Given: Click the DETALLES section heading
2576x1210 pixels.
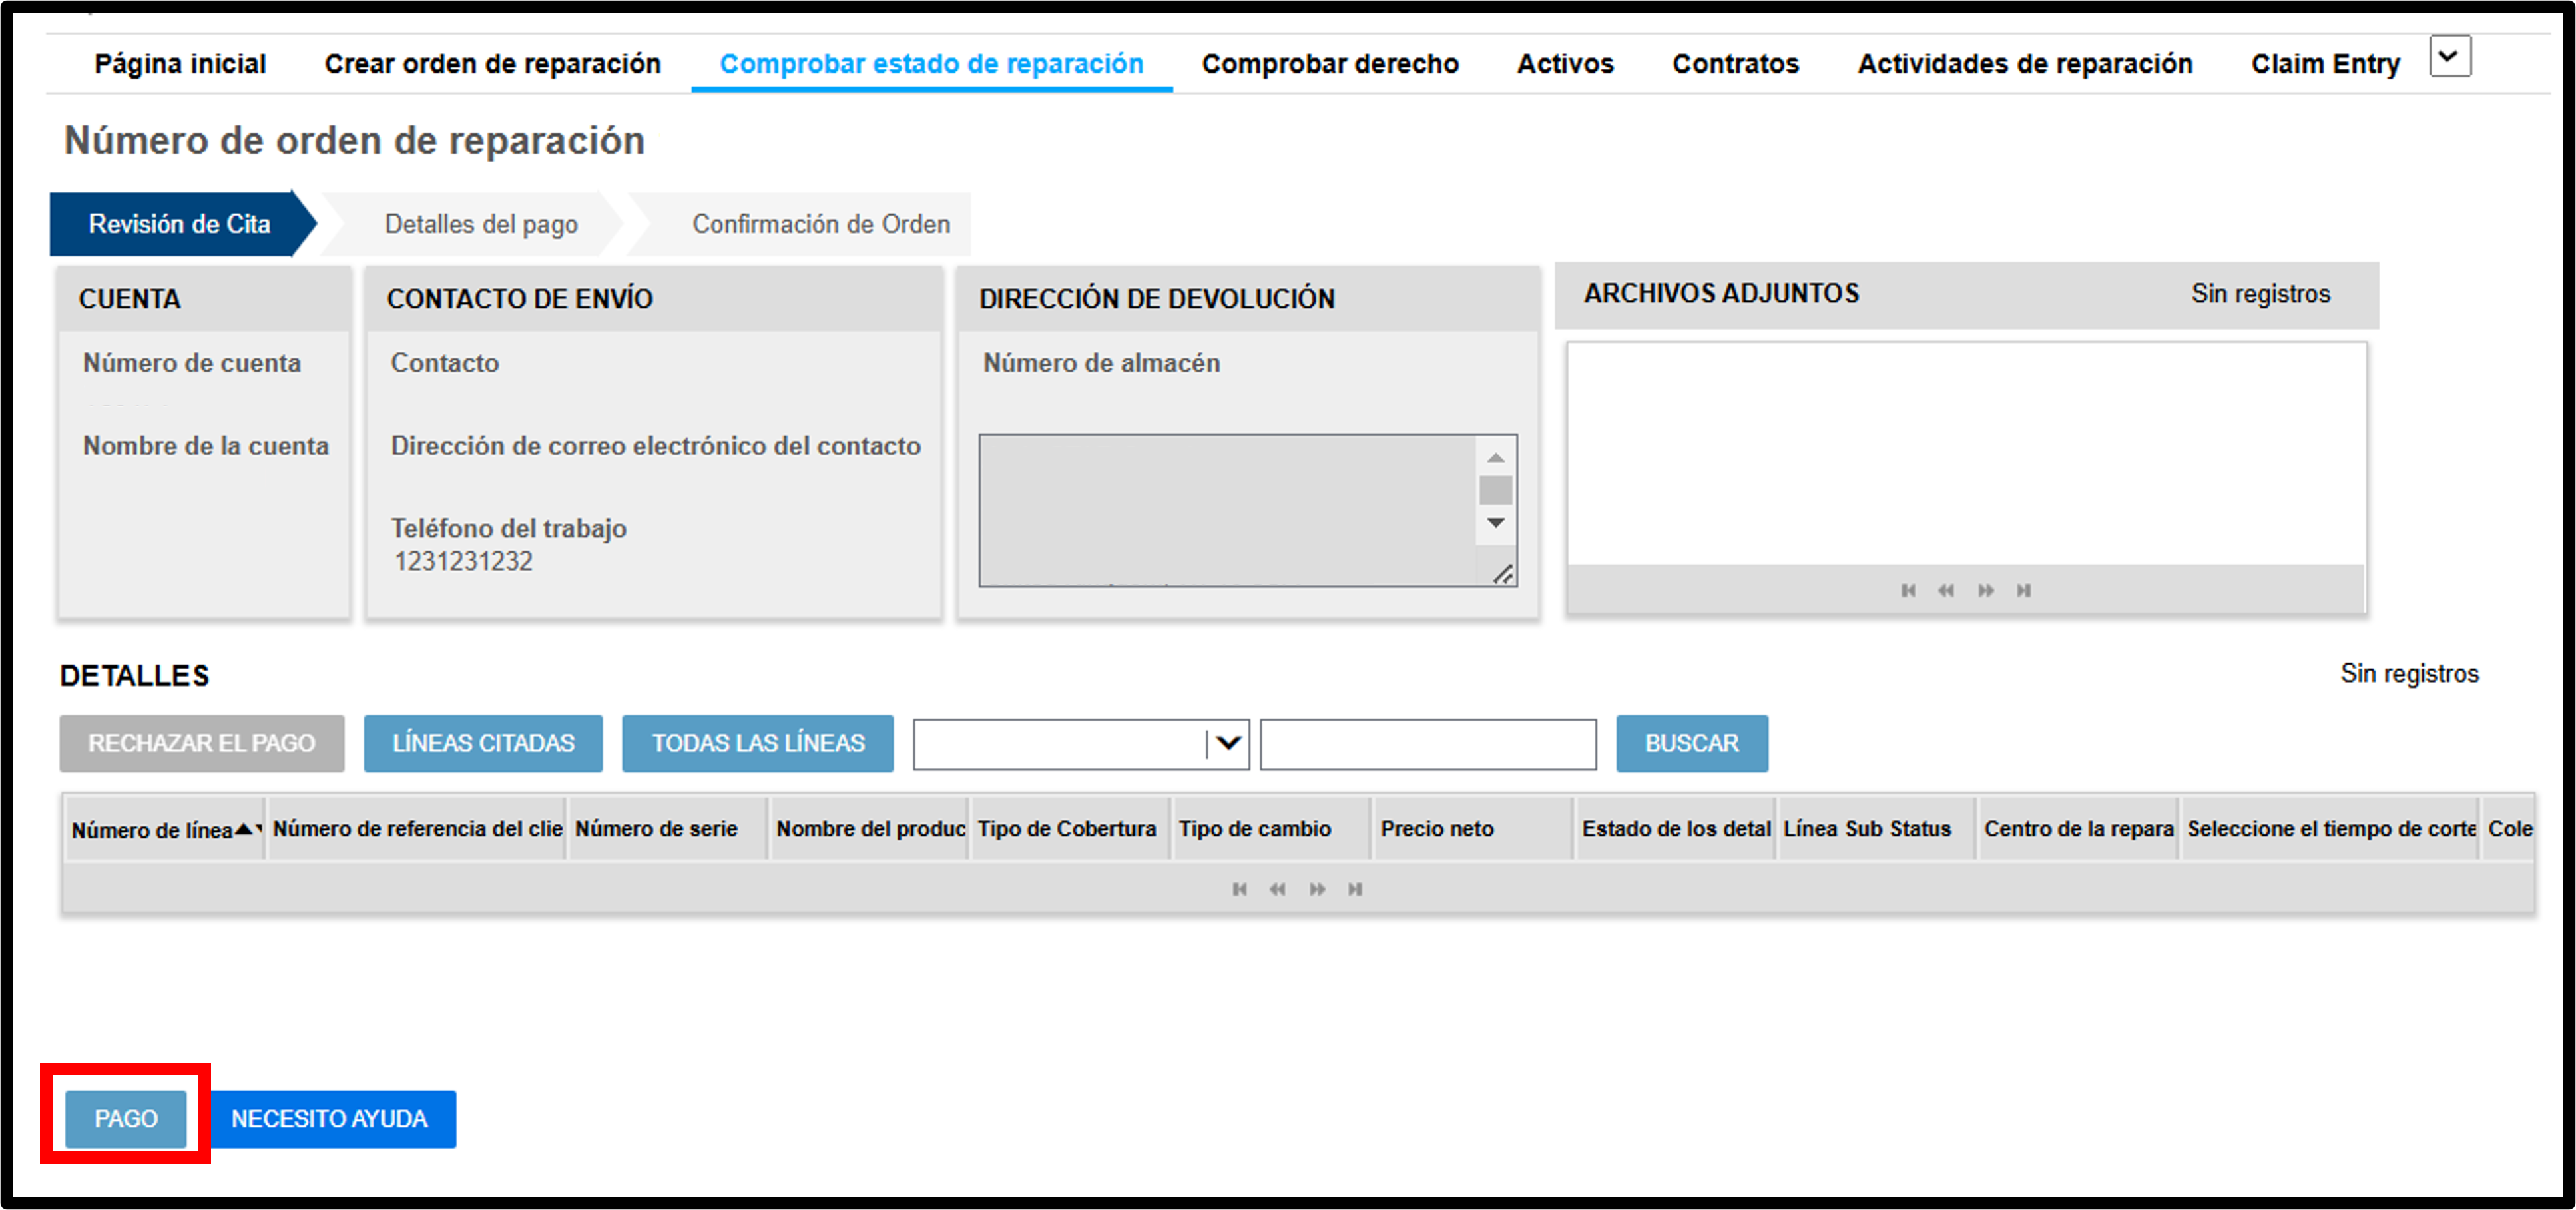Looking at the screenshot, I should click(134, 676).
